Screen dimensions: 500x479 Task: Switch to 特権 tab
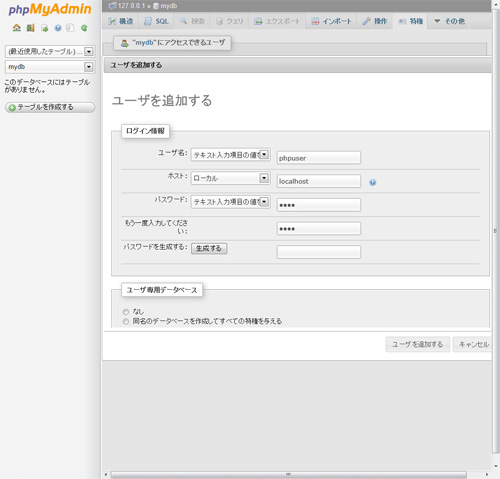[411, 21]
